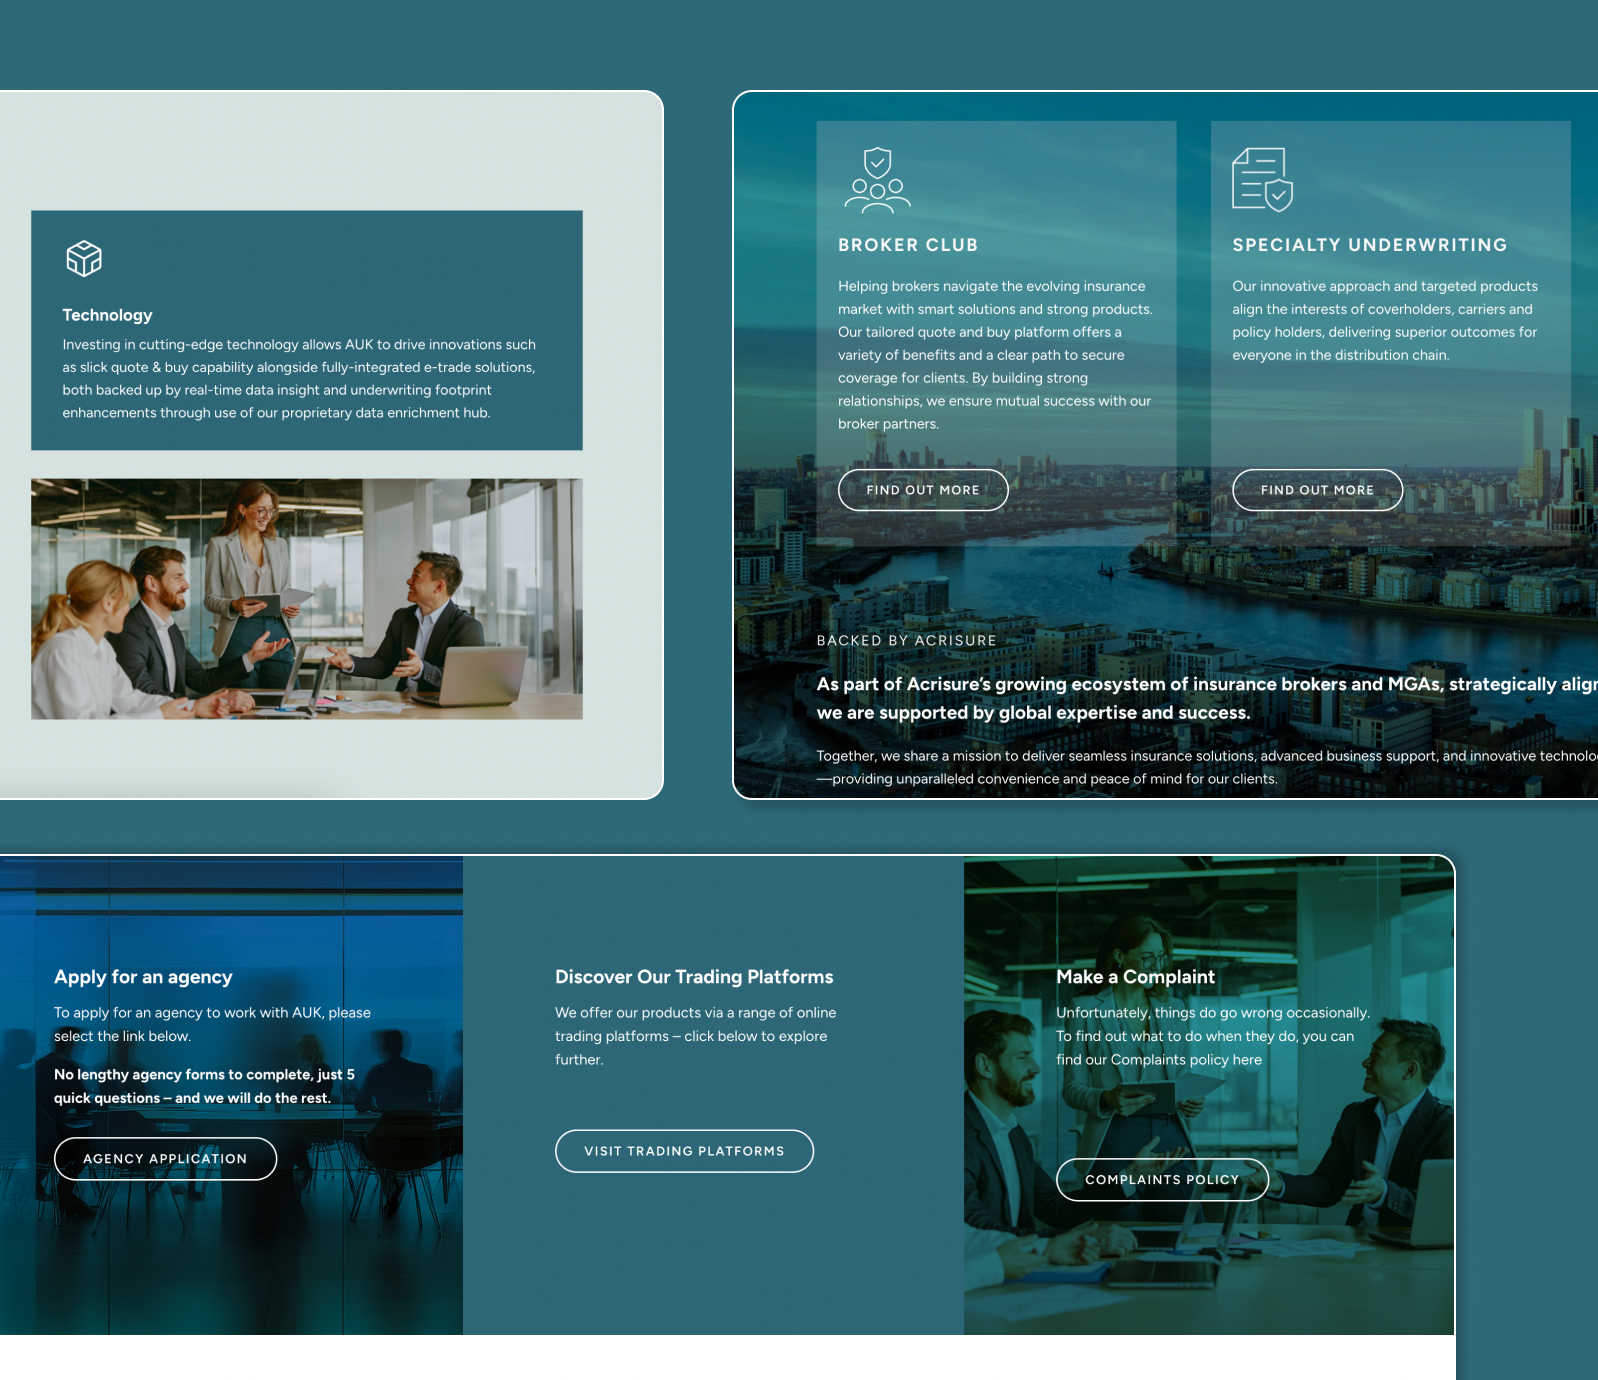
Task: Click the 'No lengthy agency forms' bold text
Action: tap(204, 1086)
